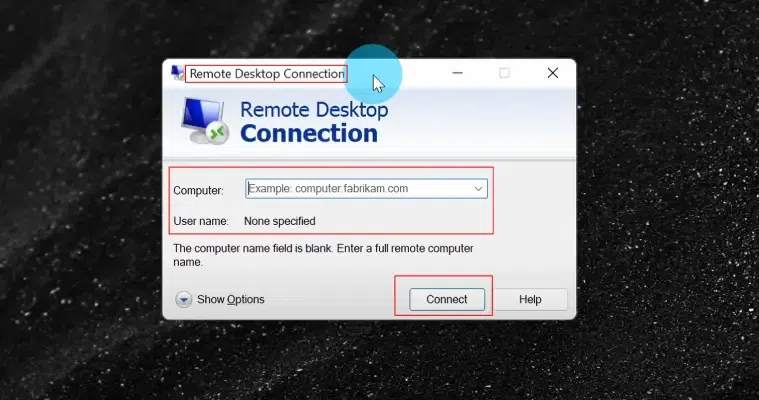Click 'The computer name field is blank' message
Viewport: 759px width, 400px height.
coord(323,255)
